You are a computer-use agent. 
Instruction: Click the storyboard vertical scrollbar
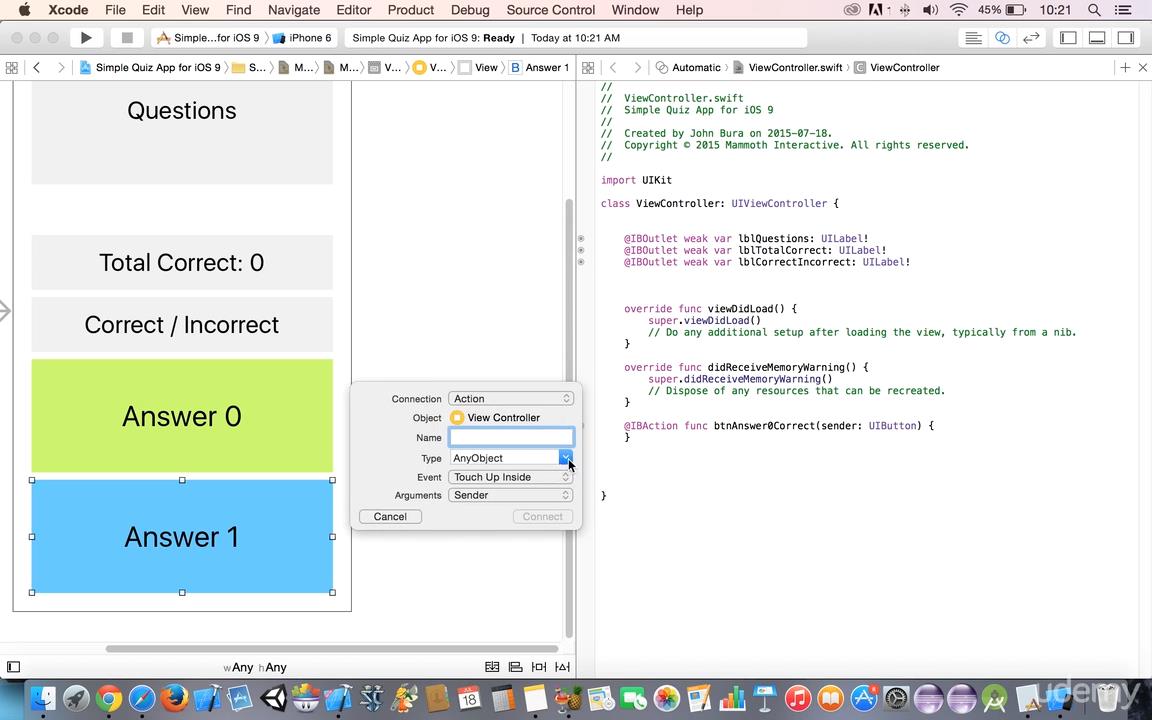coord(569,418)
